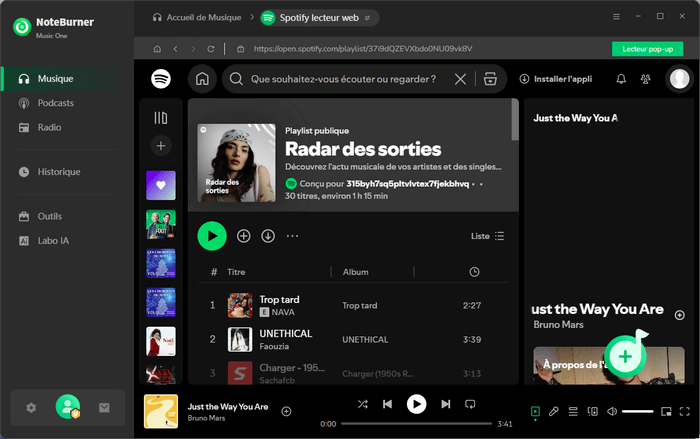Open NoteBurner settings gear
700x439 pixels.
[x=31, y=408]
